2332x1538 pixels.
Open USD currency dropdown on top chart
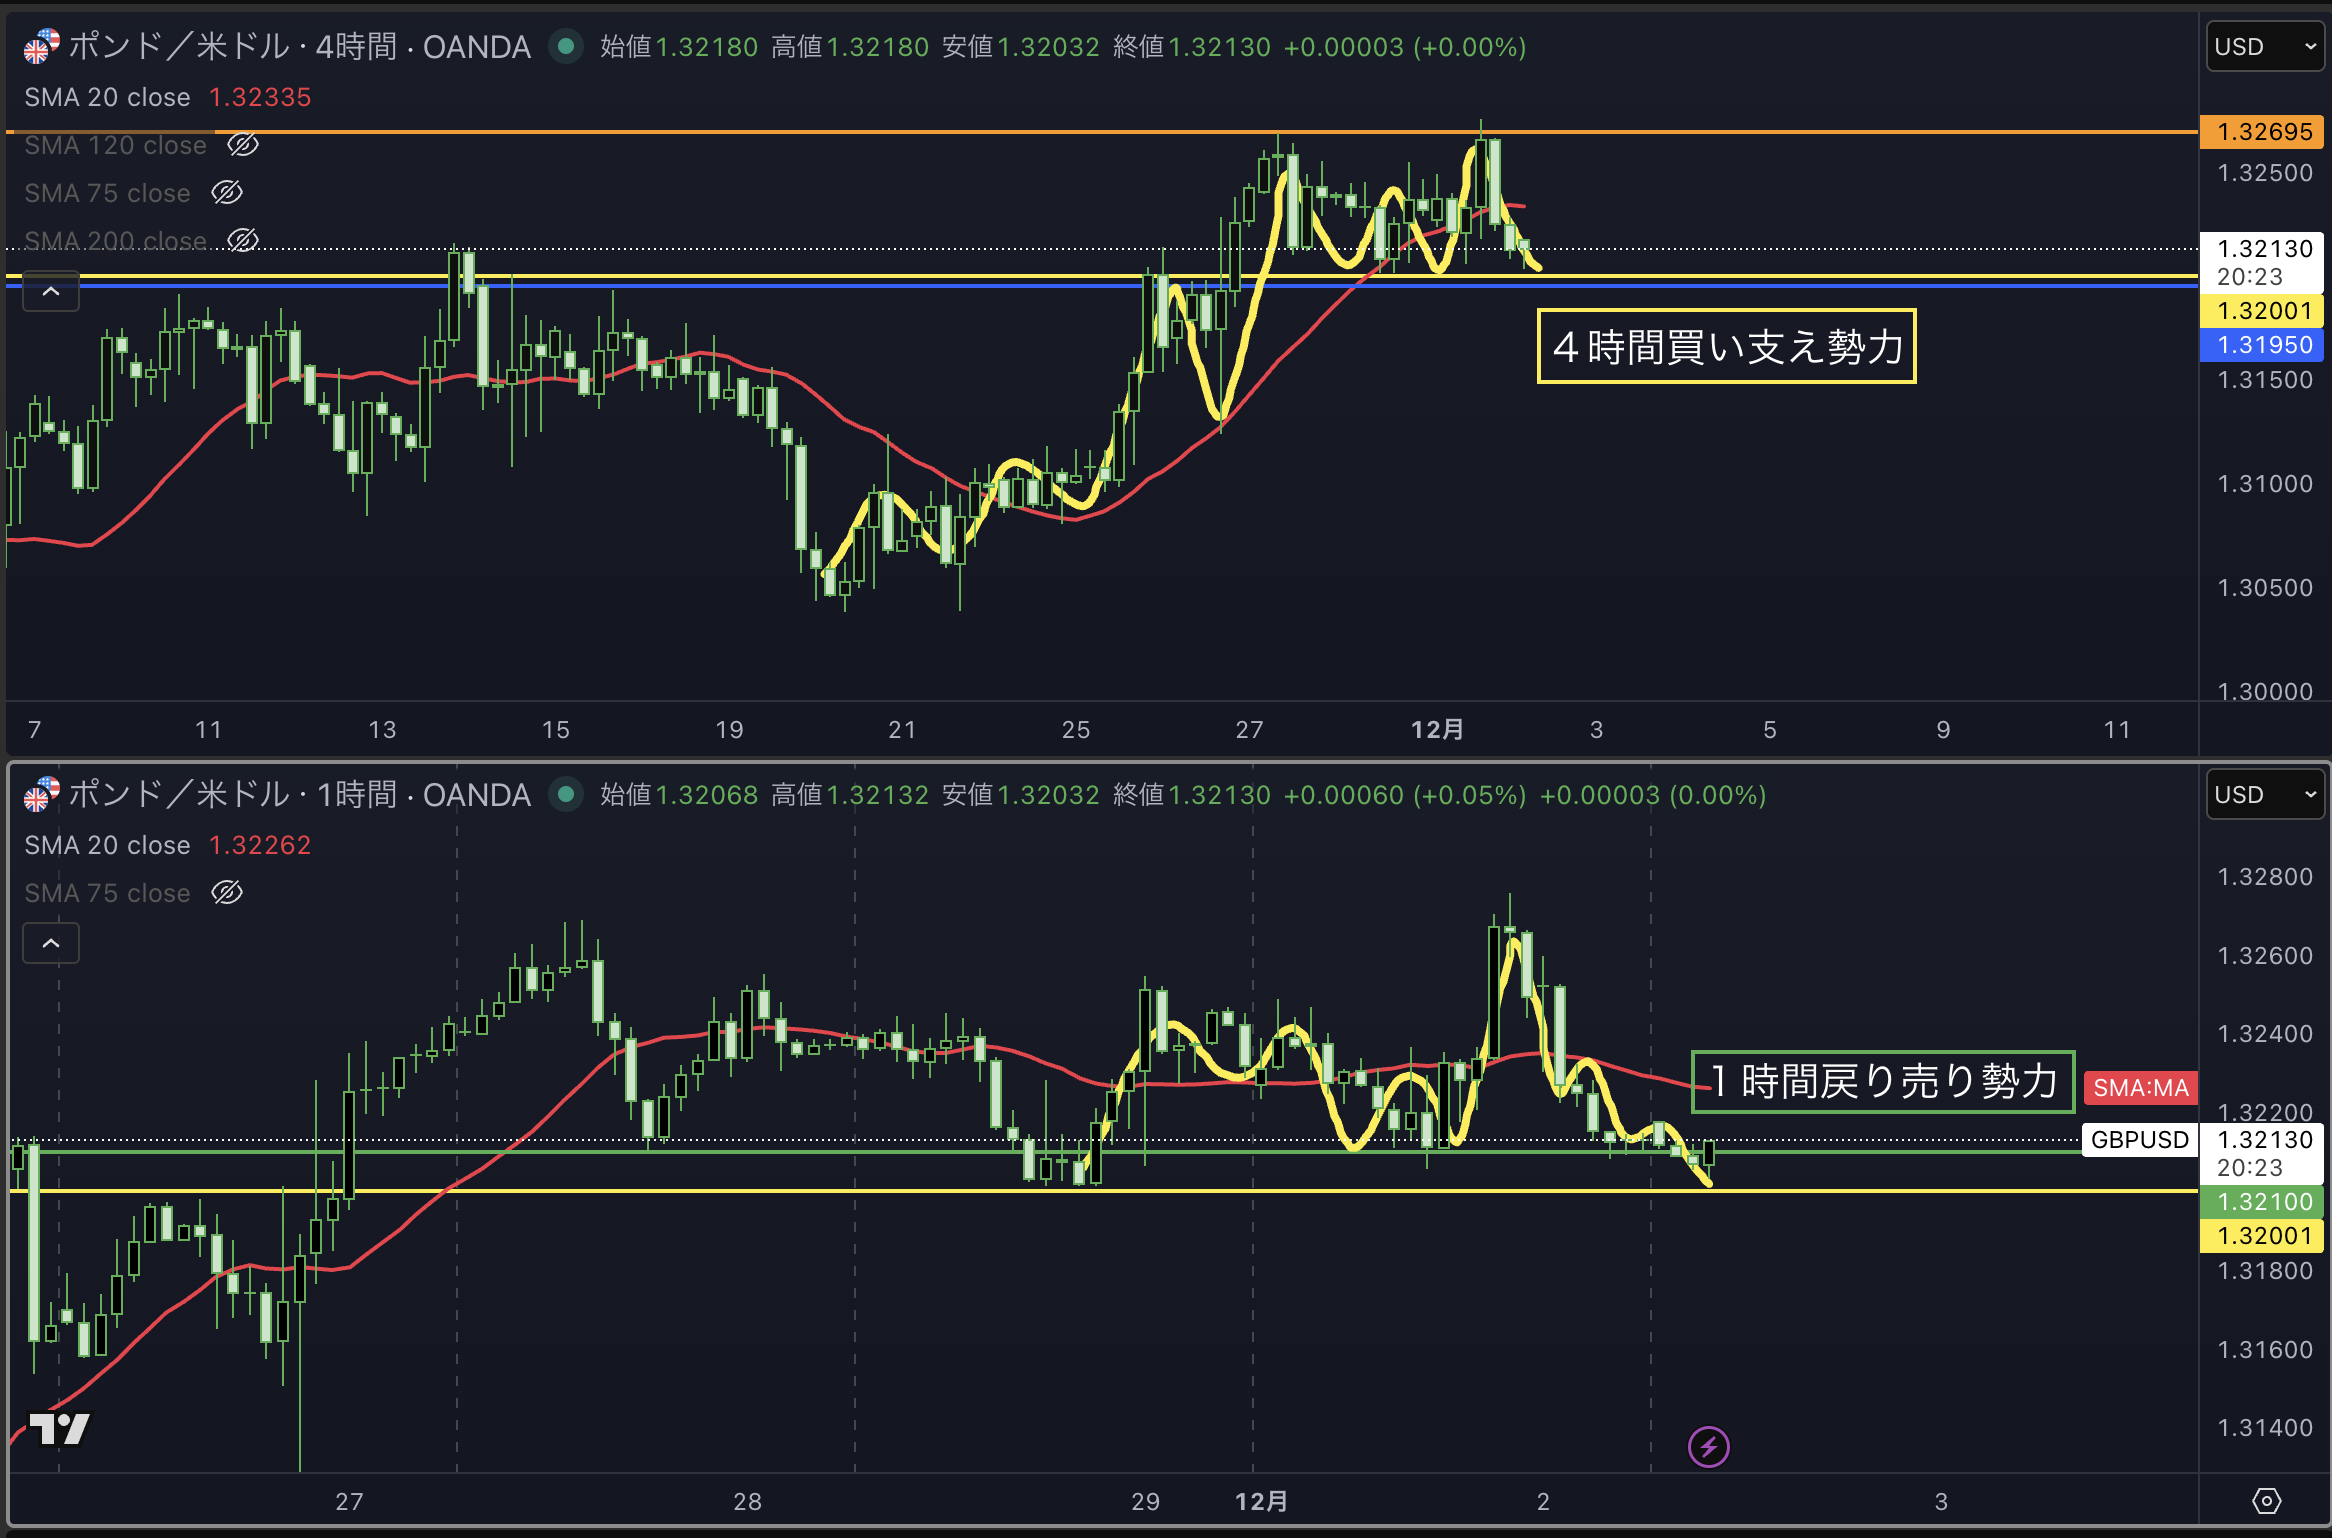2265,47
